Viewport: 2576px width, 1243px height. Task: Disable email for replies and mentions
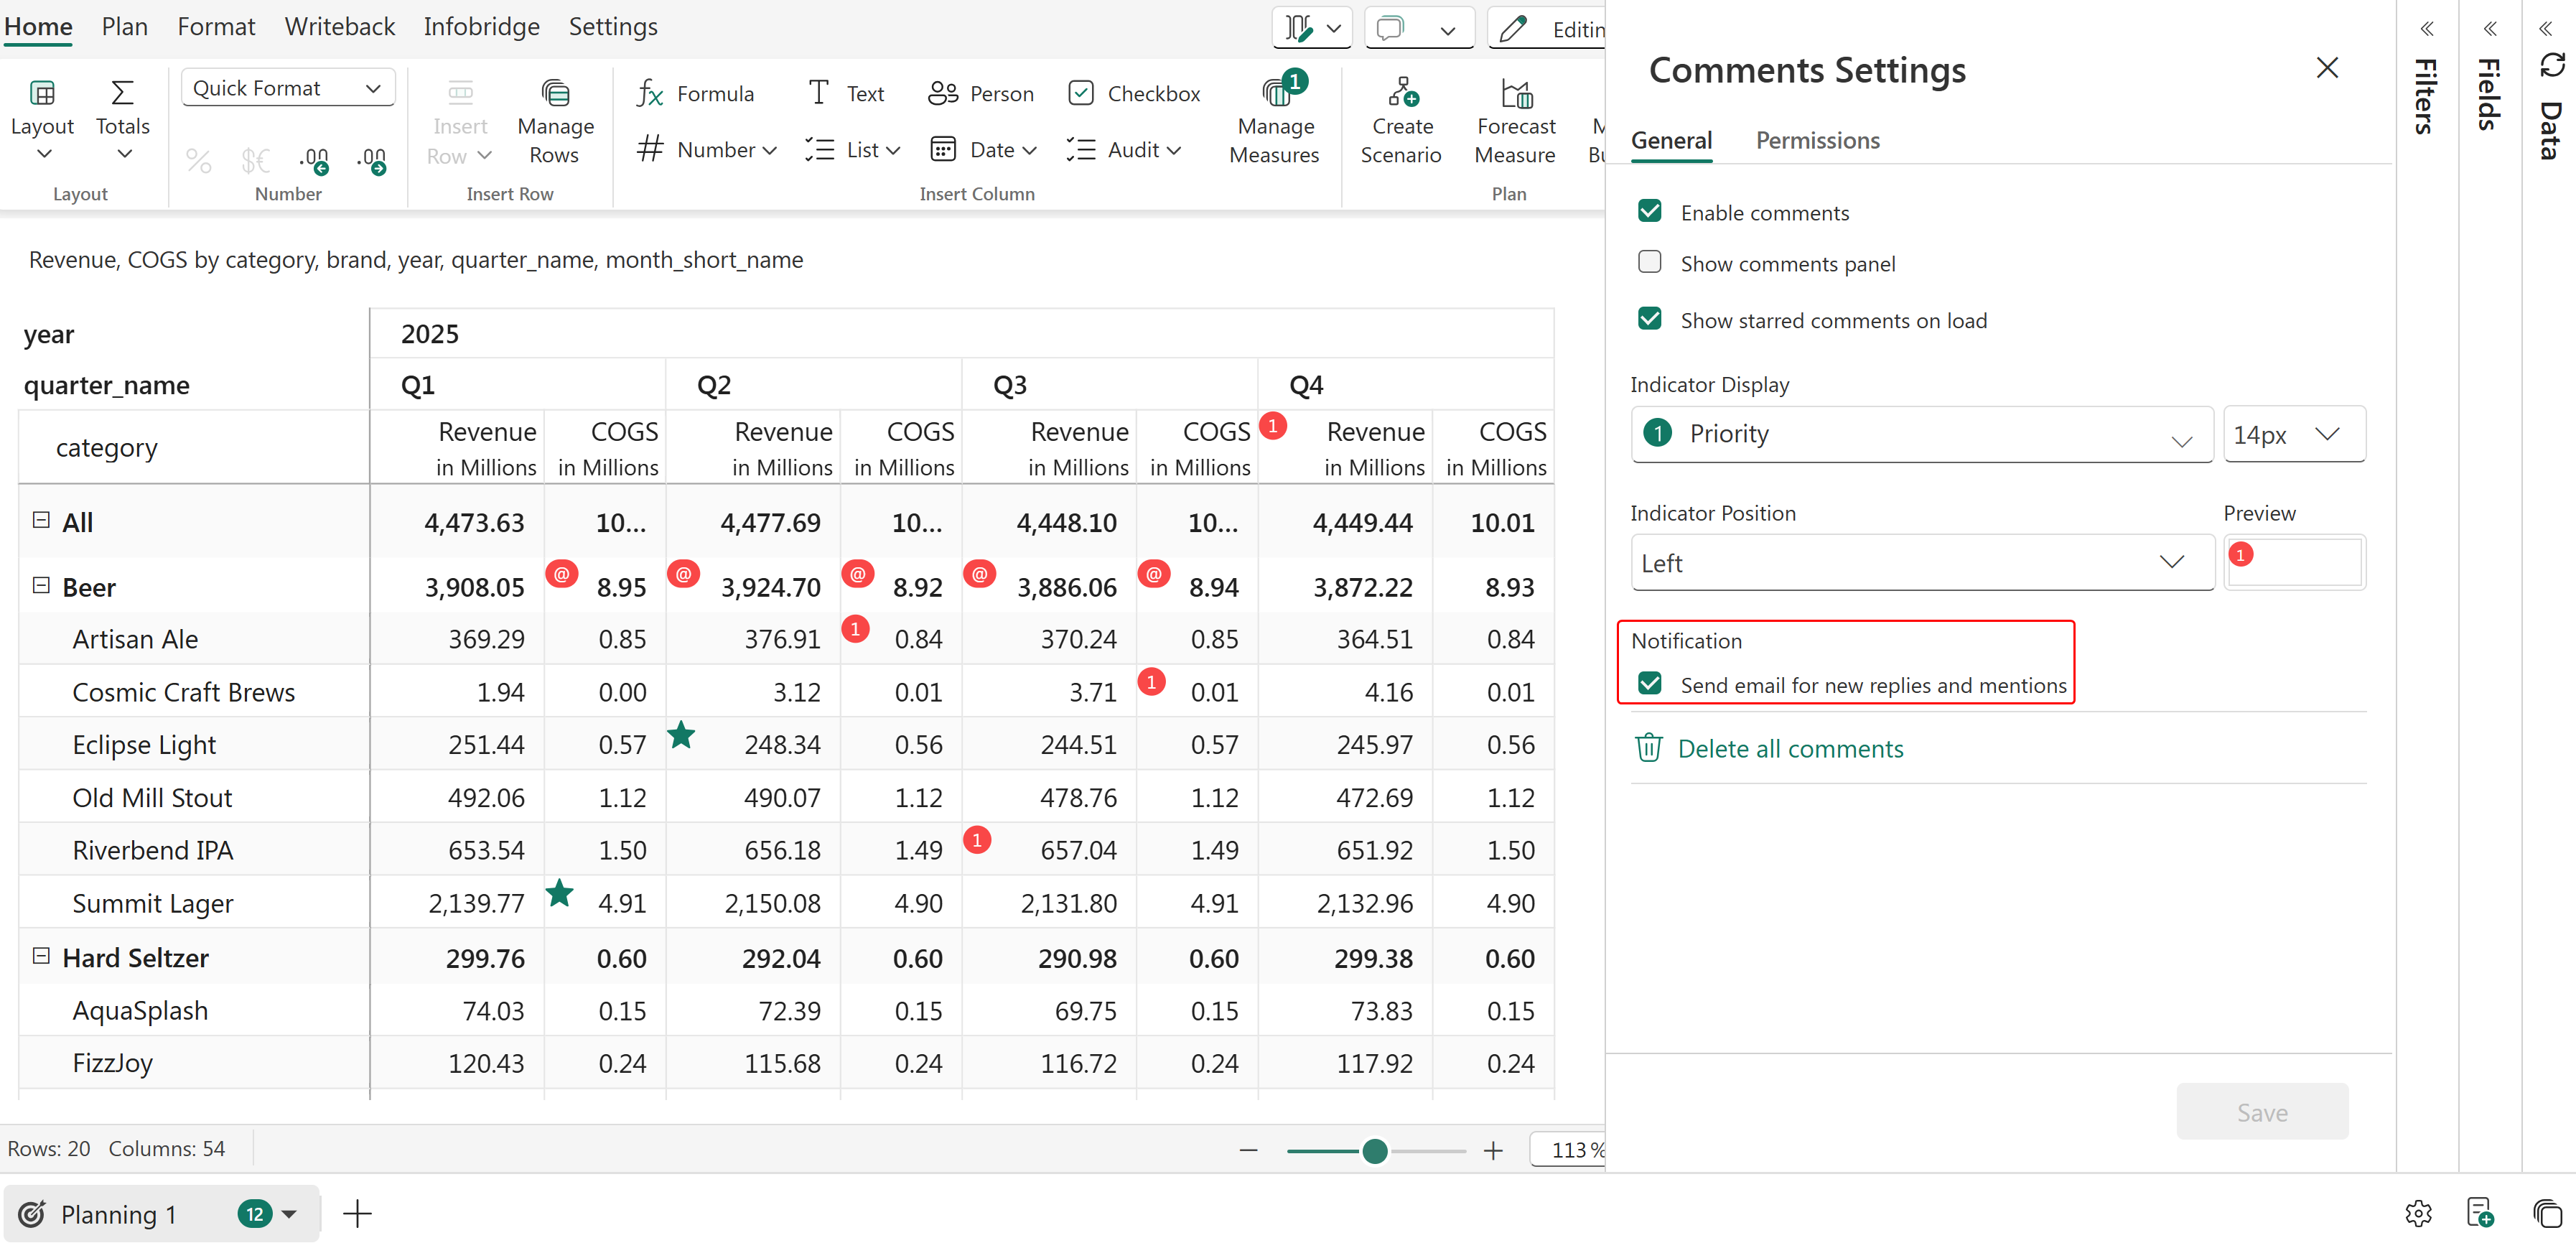(1650, 684)
